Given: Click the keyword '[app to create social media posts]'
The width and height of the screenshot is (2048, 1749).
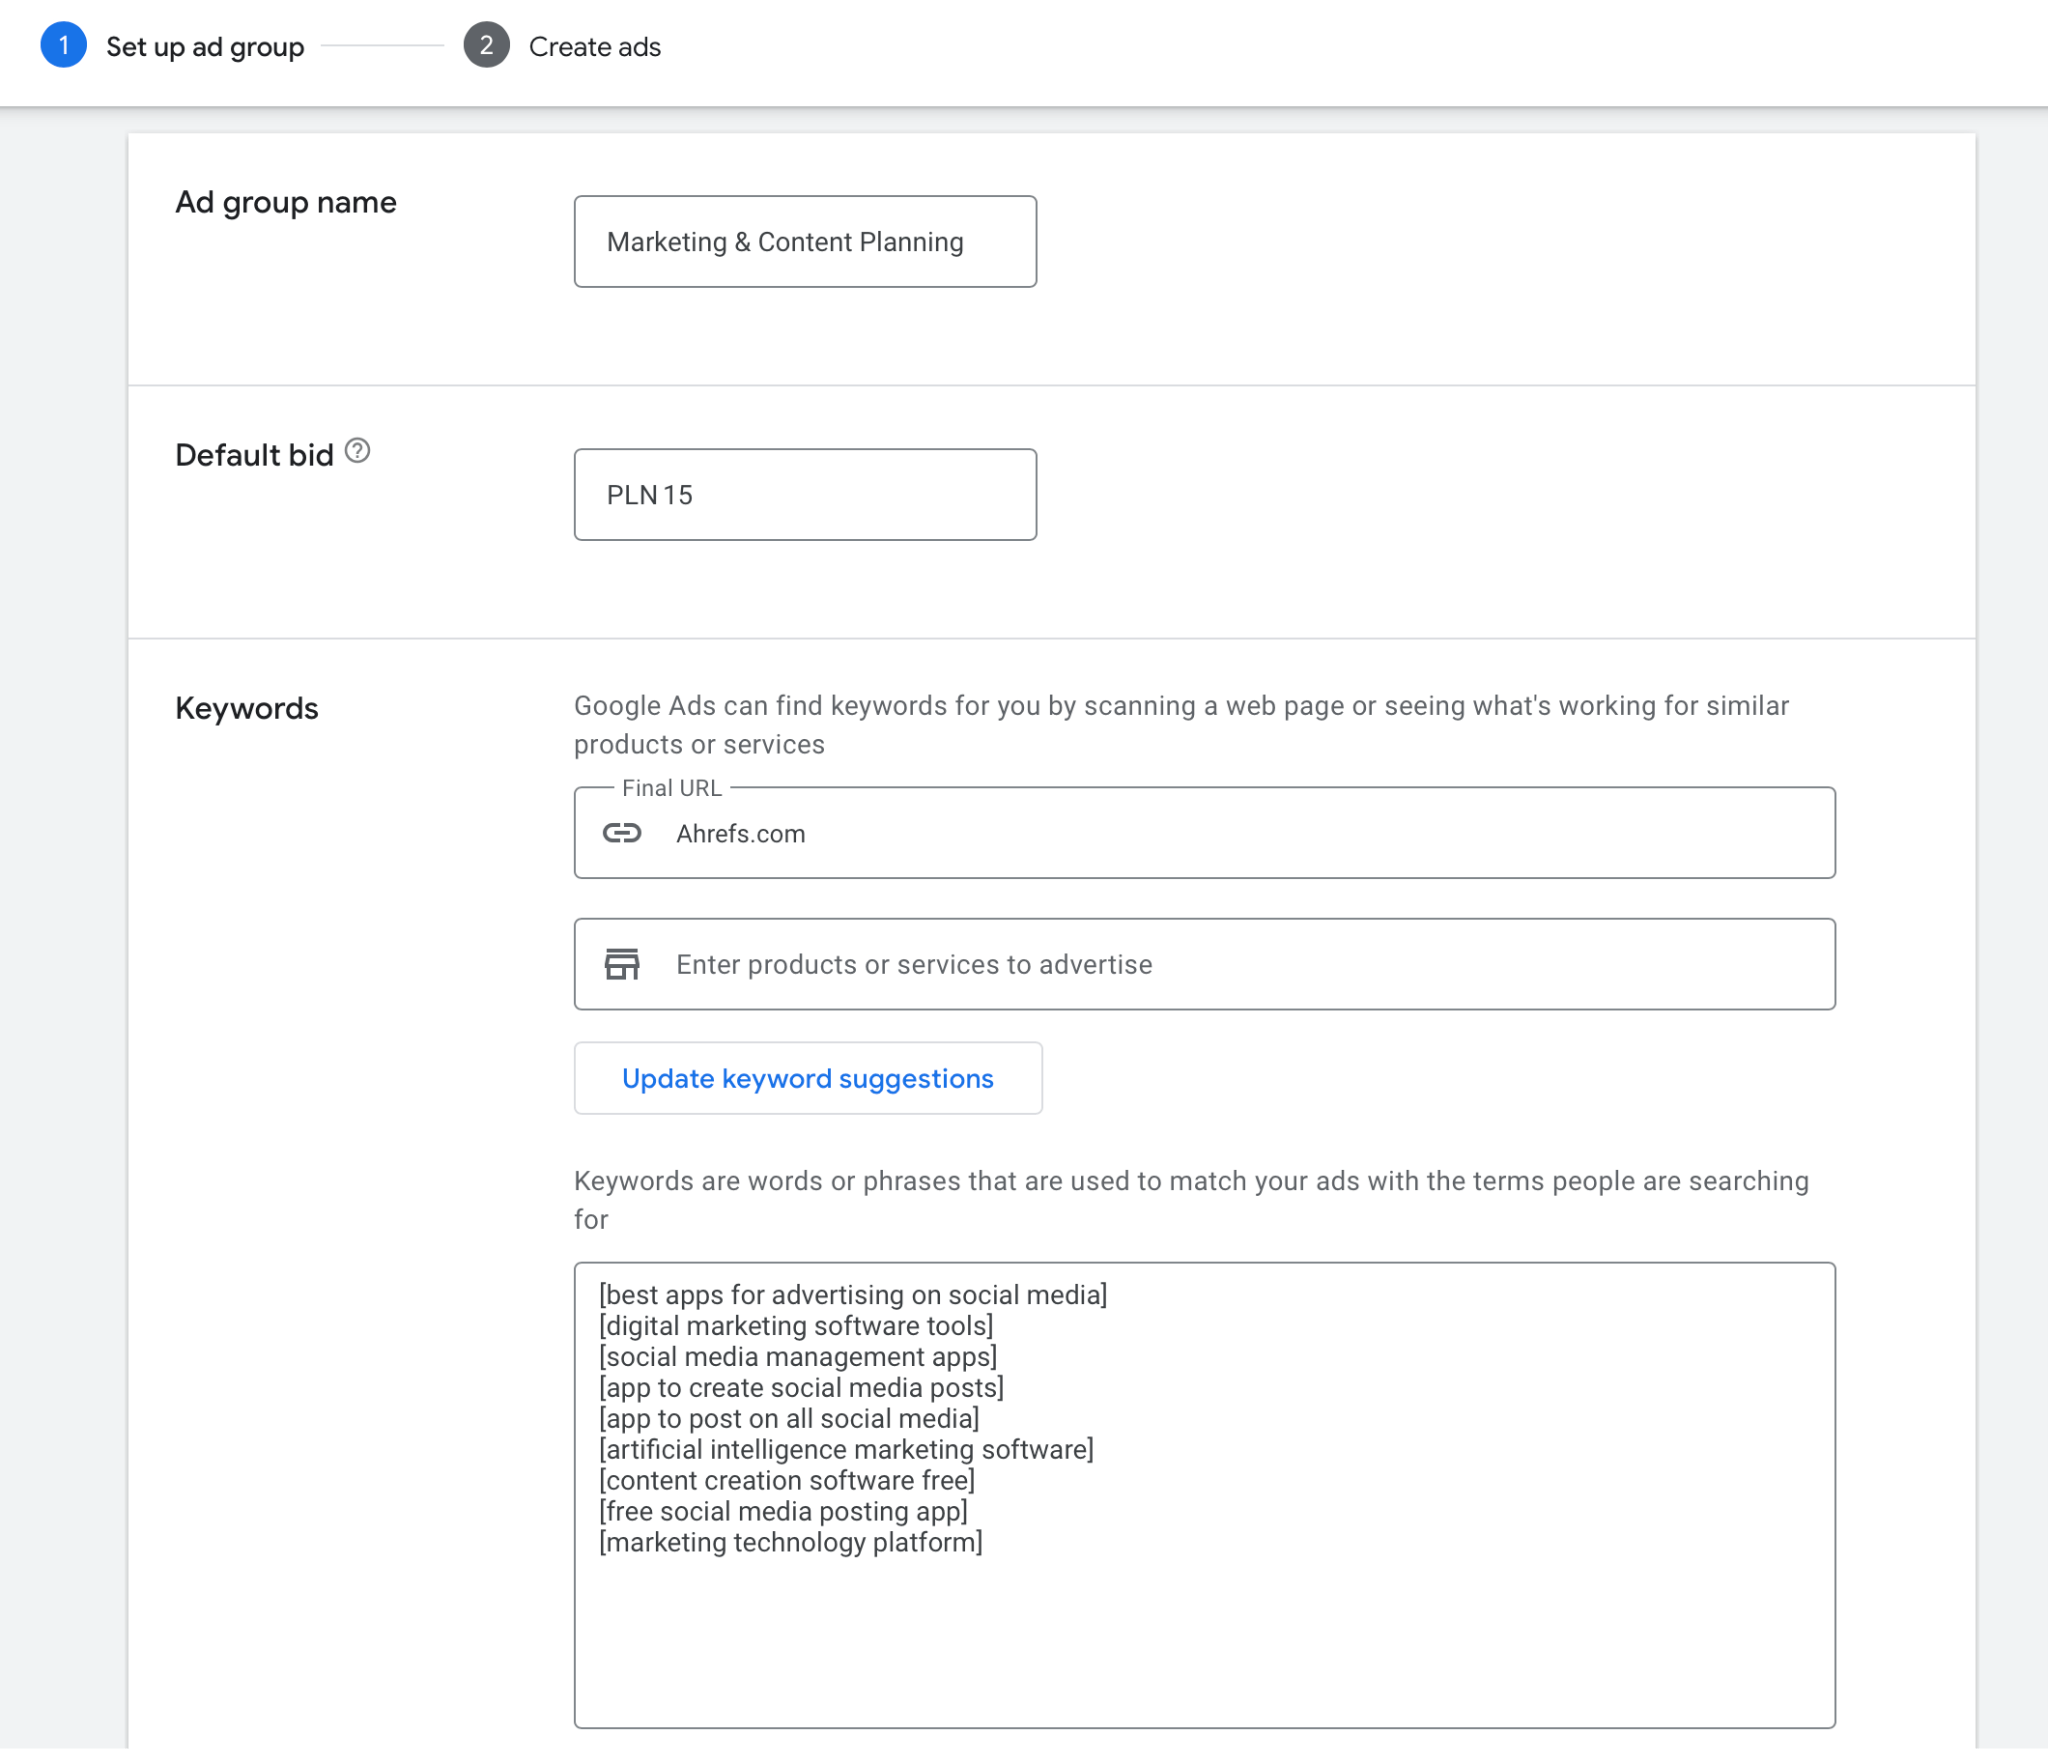Looking at the screenshot, I should click(x=801, y=1387).
